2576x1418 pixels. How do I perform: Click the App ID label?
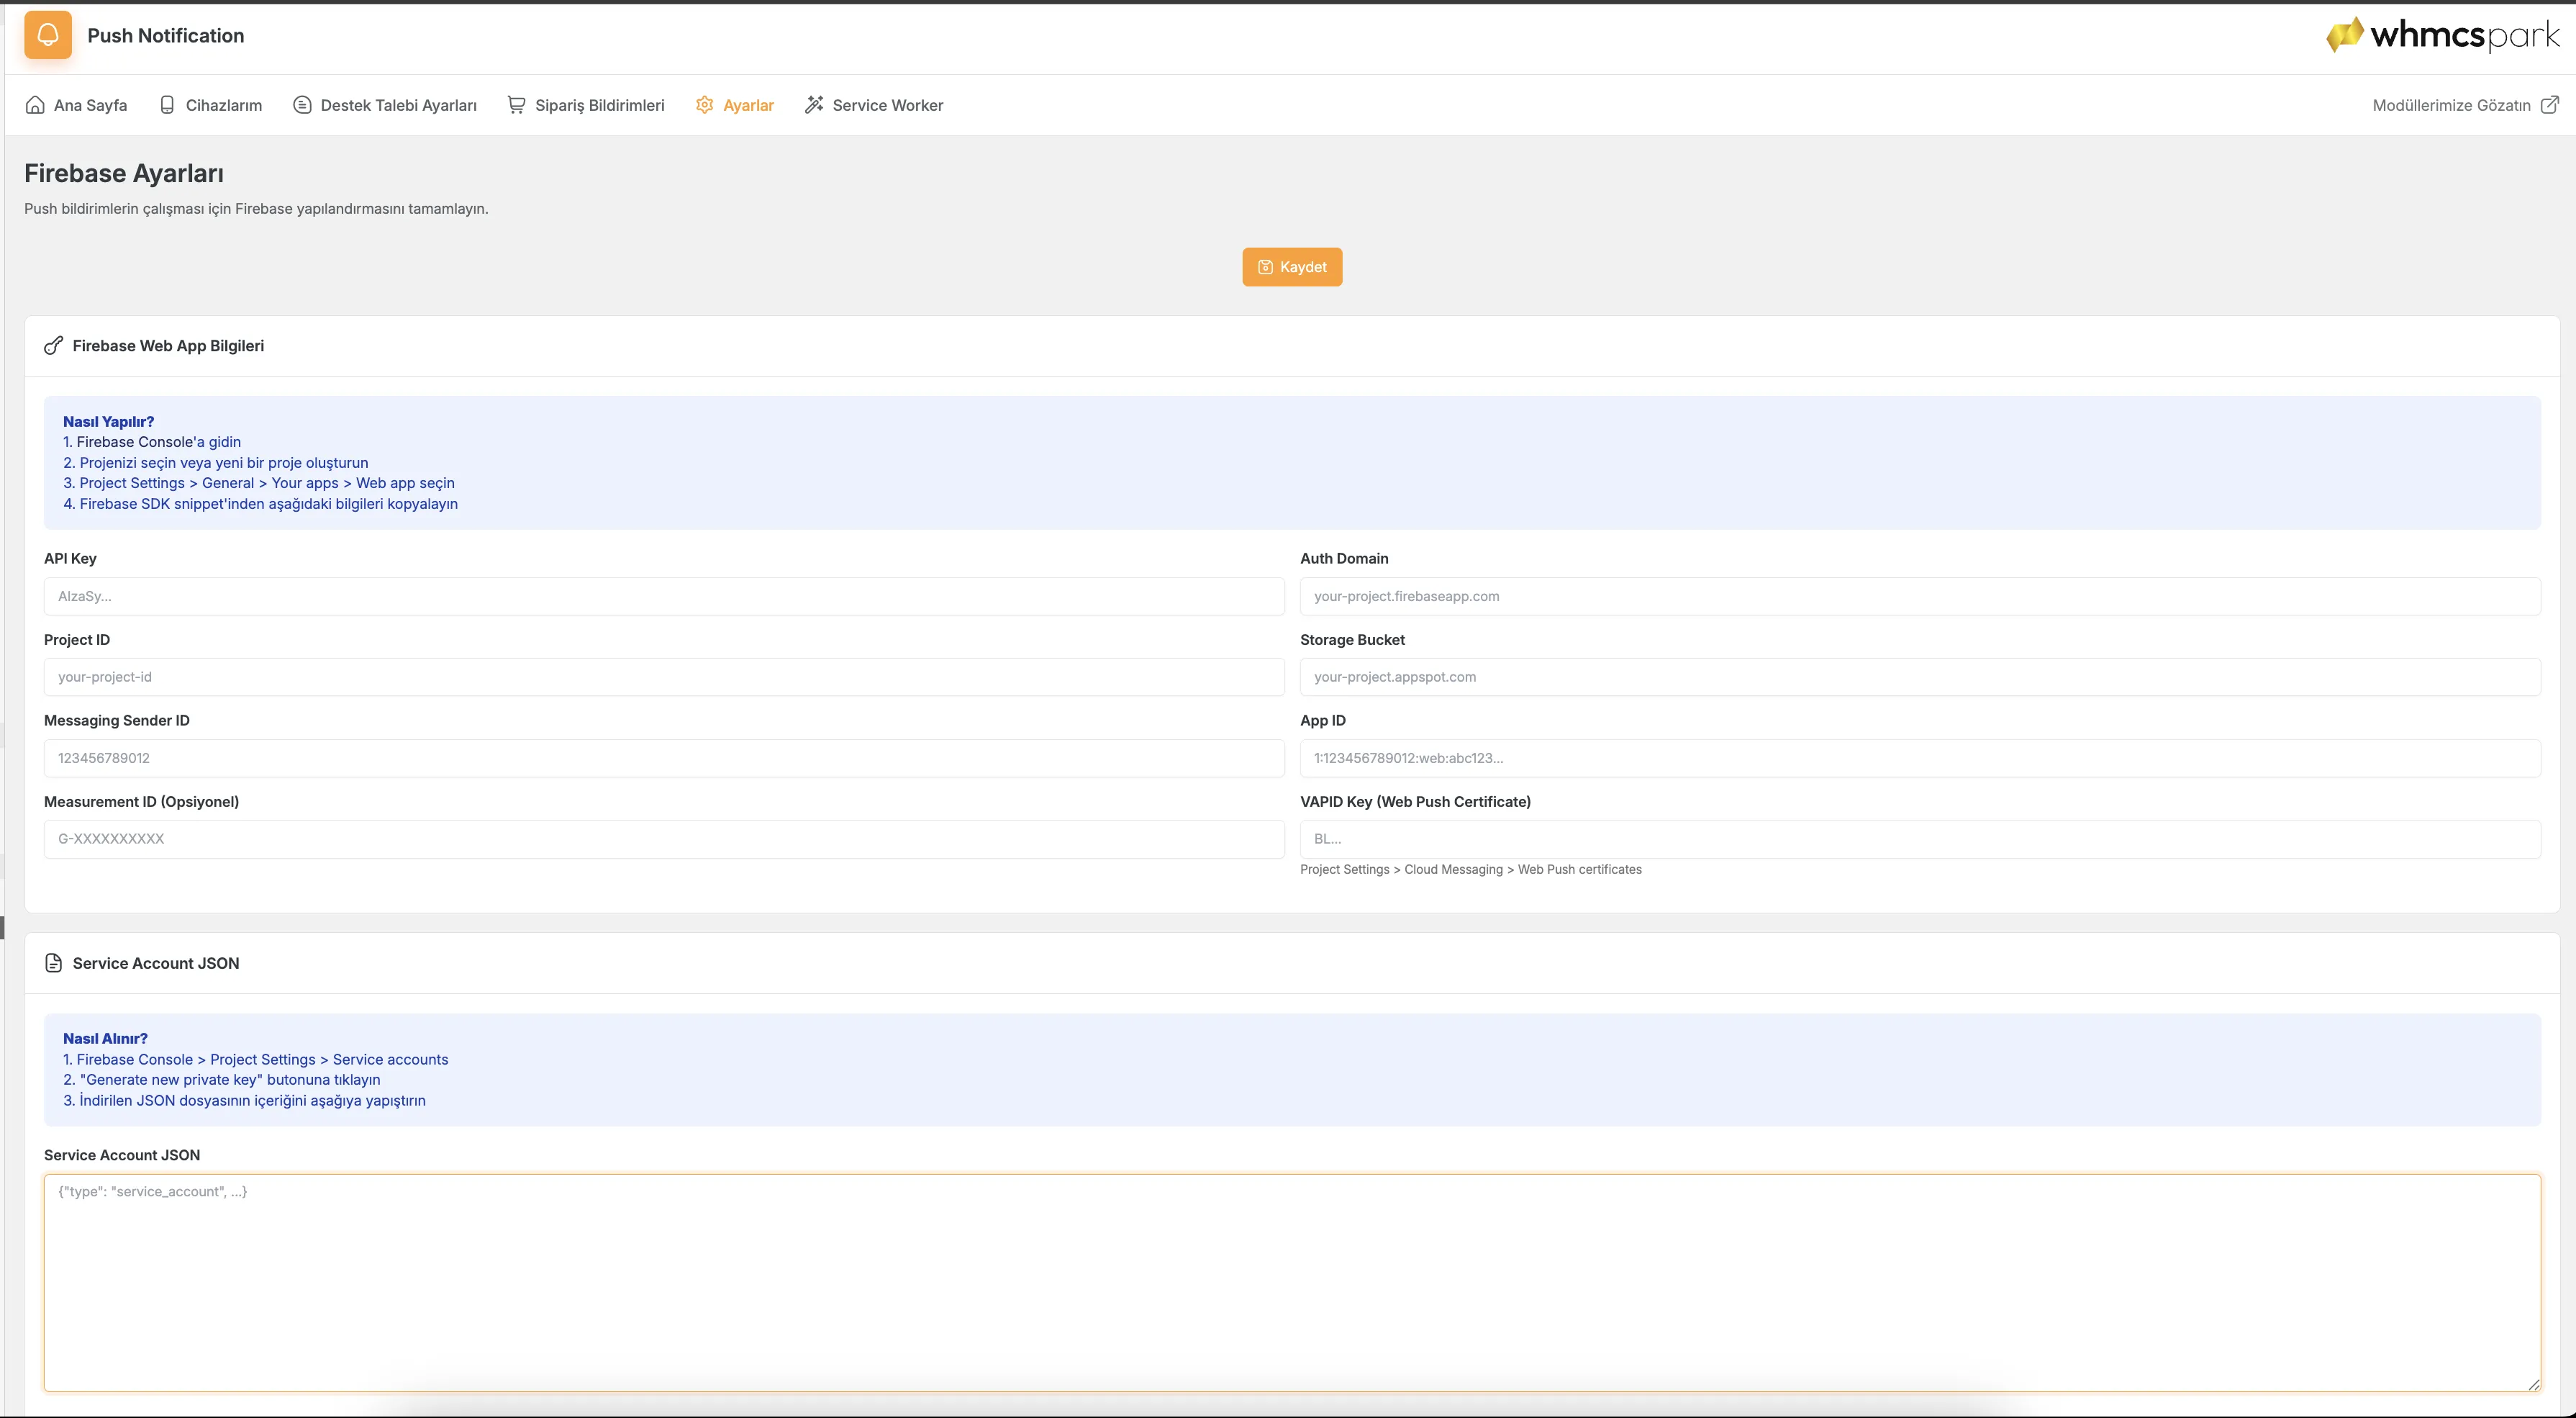click(1323, 720)
